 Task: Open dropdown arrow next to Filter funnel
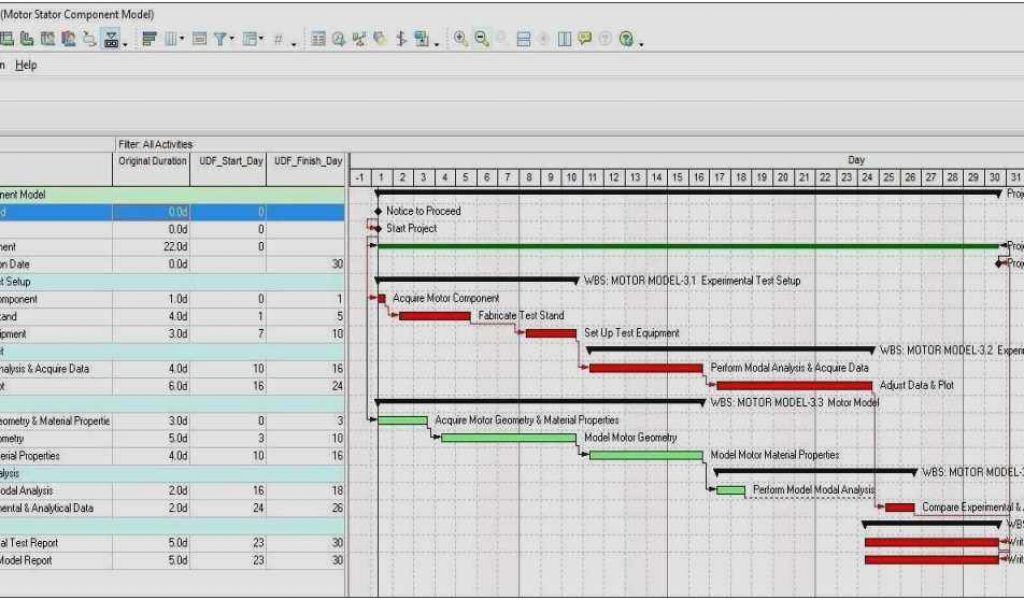click(233, 40)
